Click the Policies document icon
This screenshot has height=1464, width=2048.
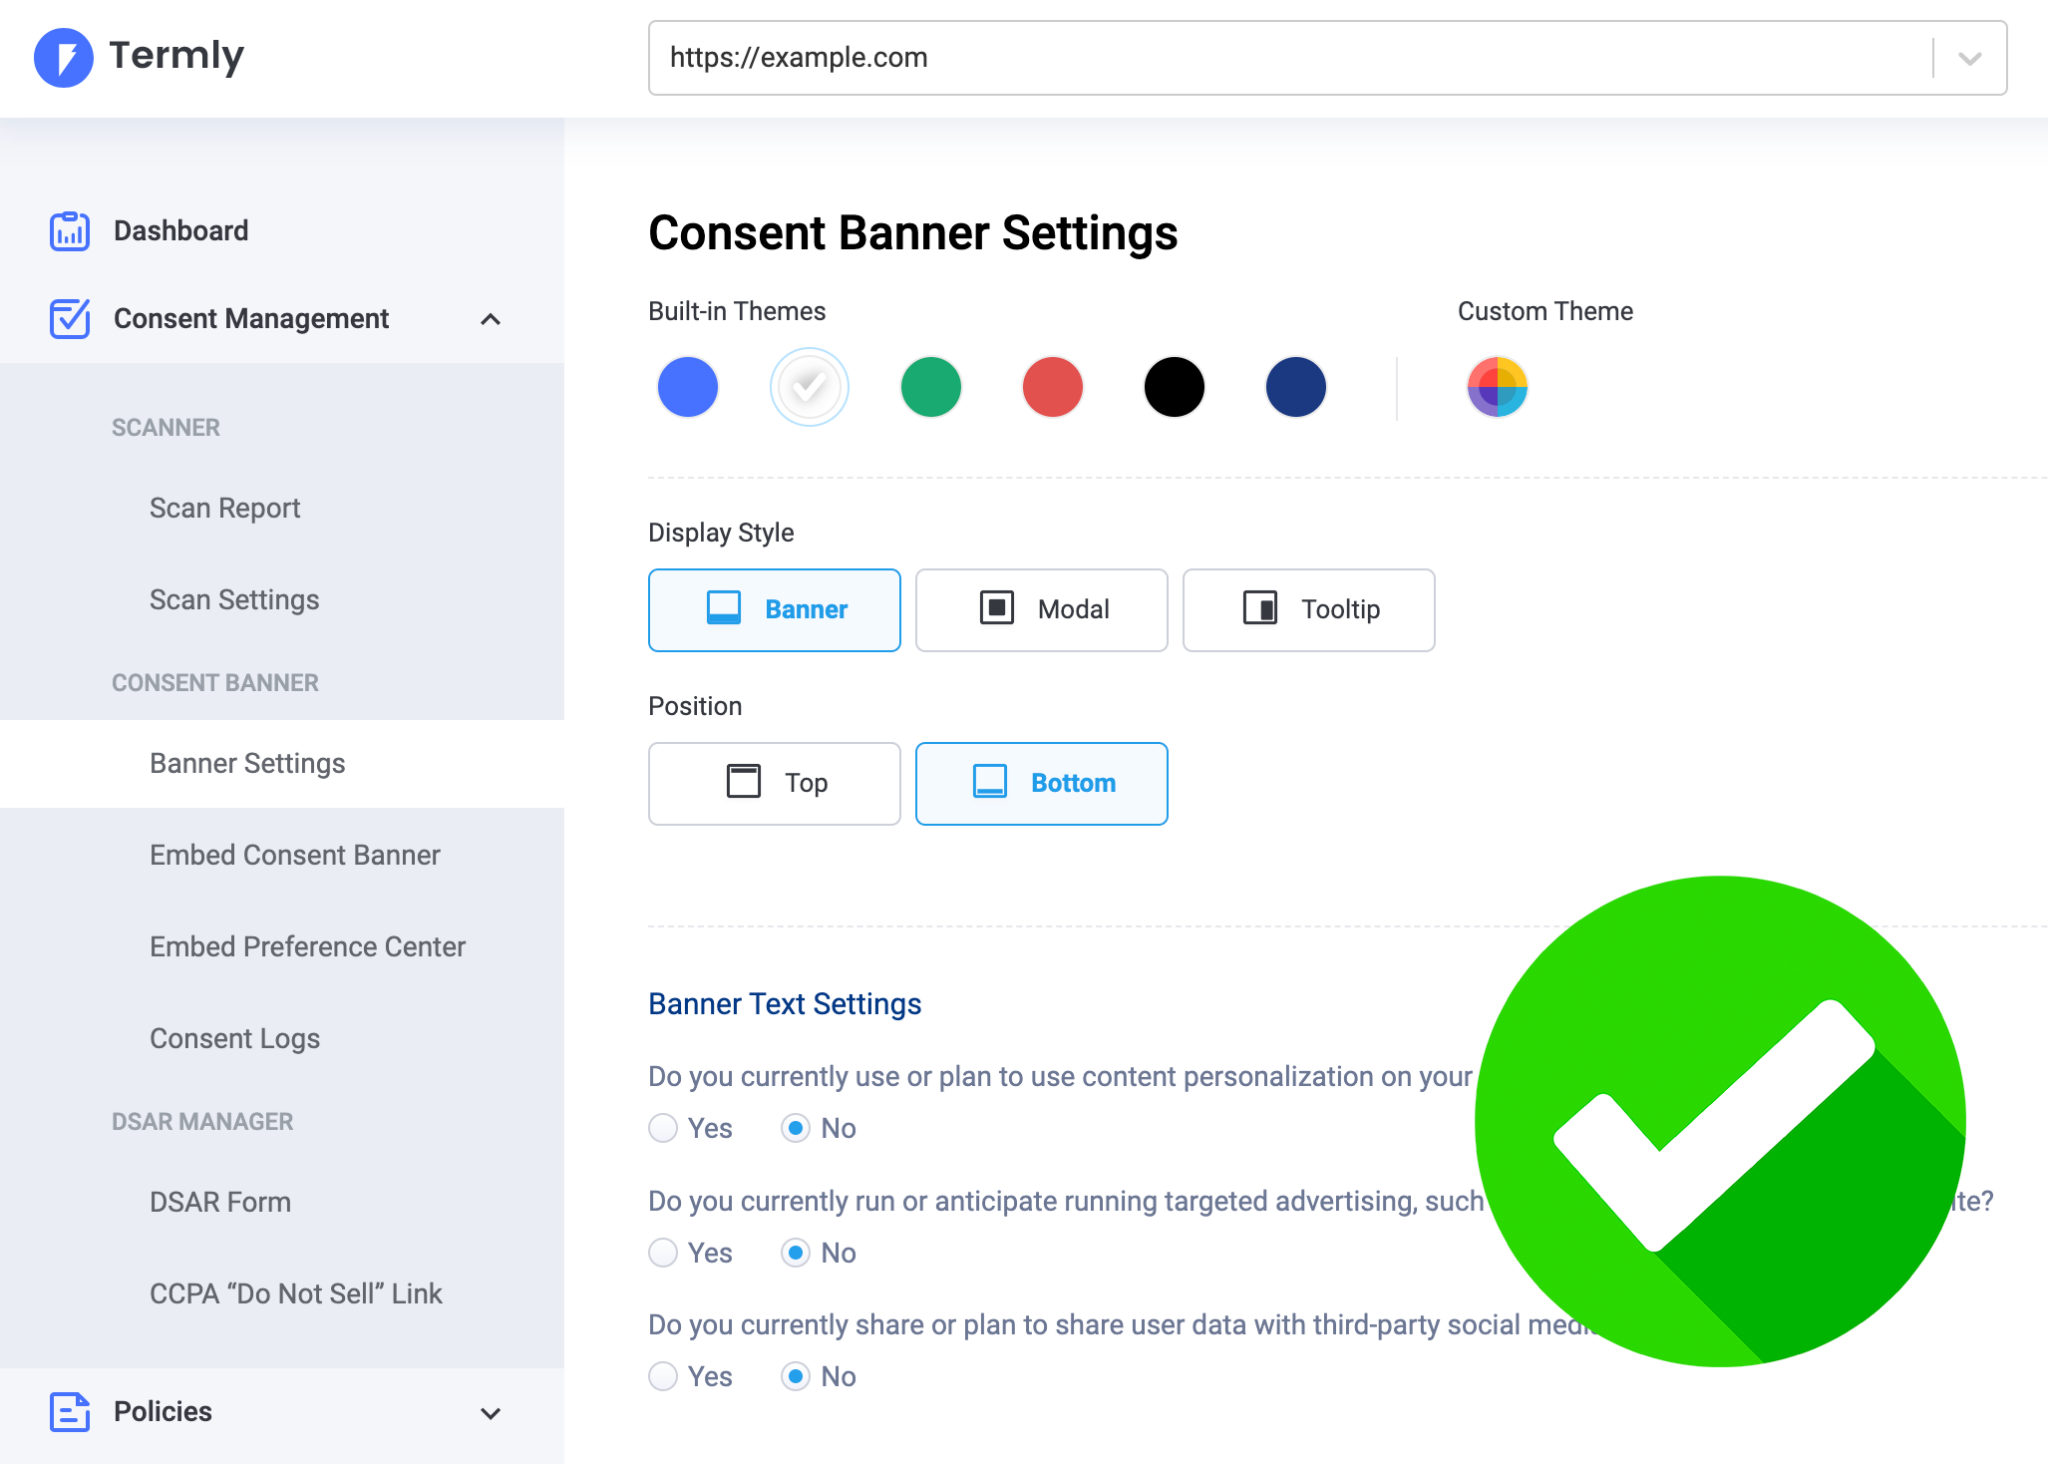coord(69,1412)
